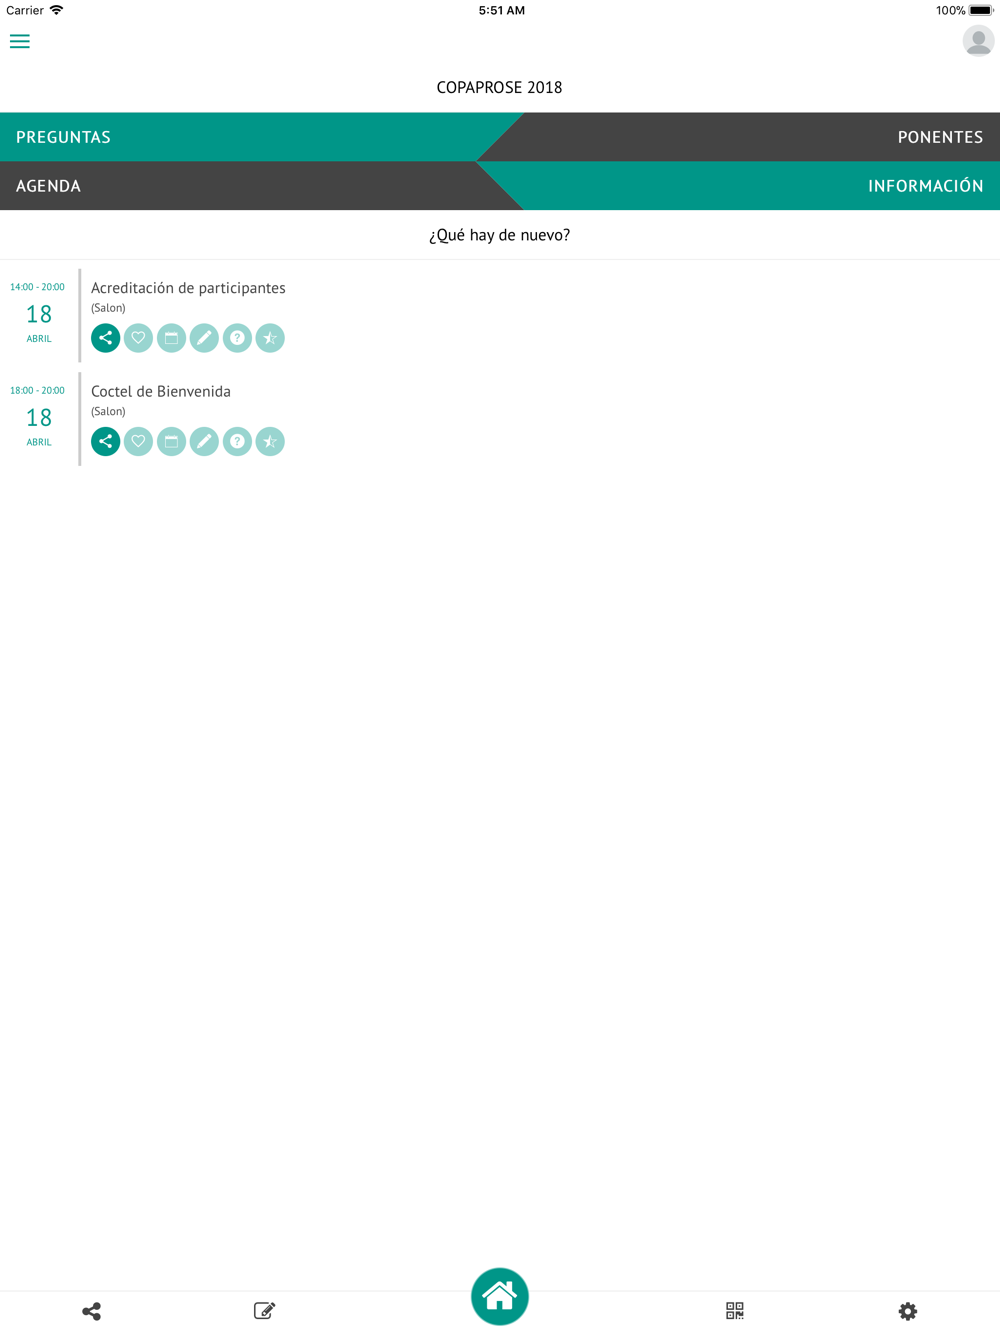
Task: Add Acreditación de participantes to calendar
Action: point(172,338)
